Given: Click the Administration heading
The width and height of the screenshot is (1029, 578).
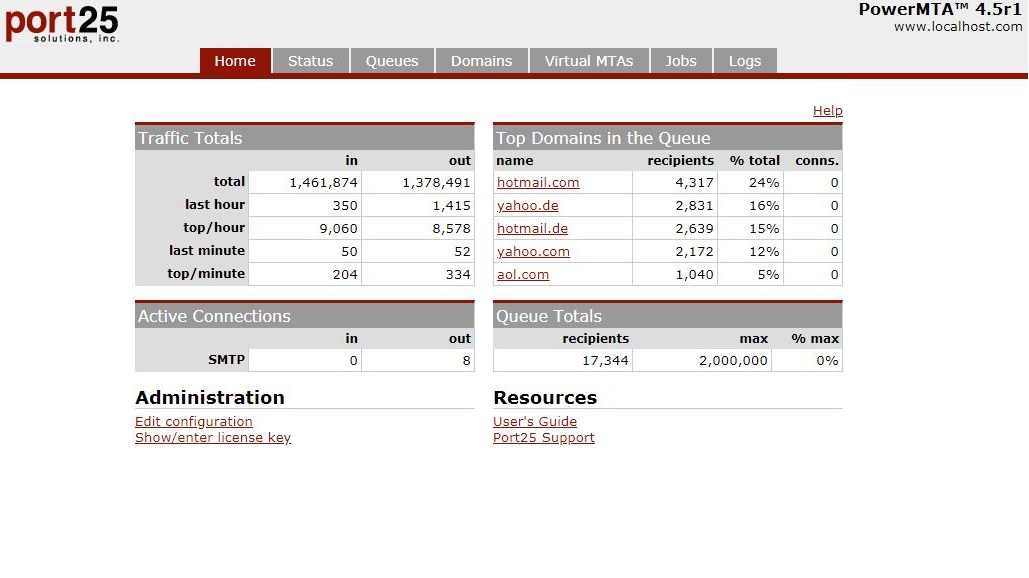Looking at the screenshot, I should 210,398.
